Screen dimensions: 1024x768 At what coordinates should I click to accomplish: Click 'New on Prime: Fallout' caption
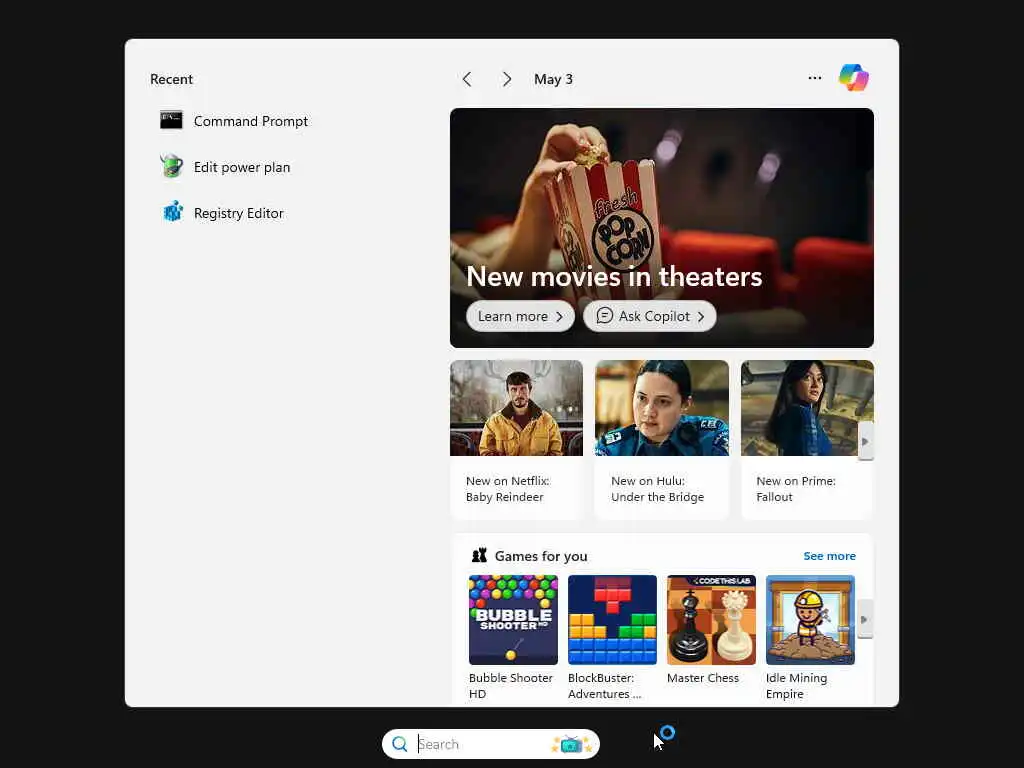click(795, 488)
